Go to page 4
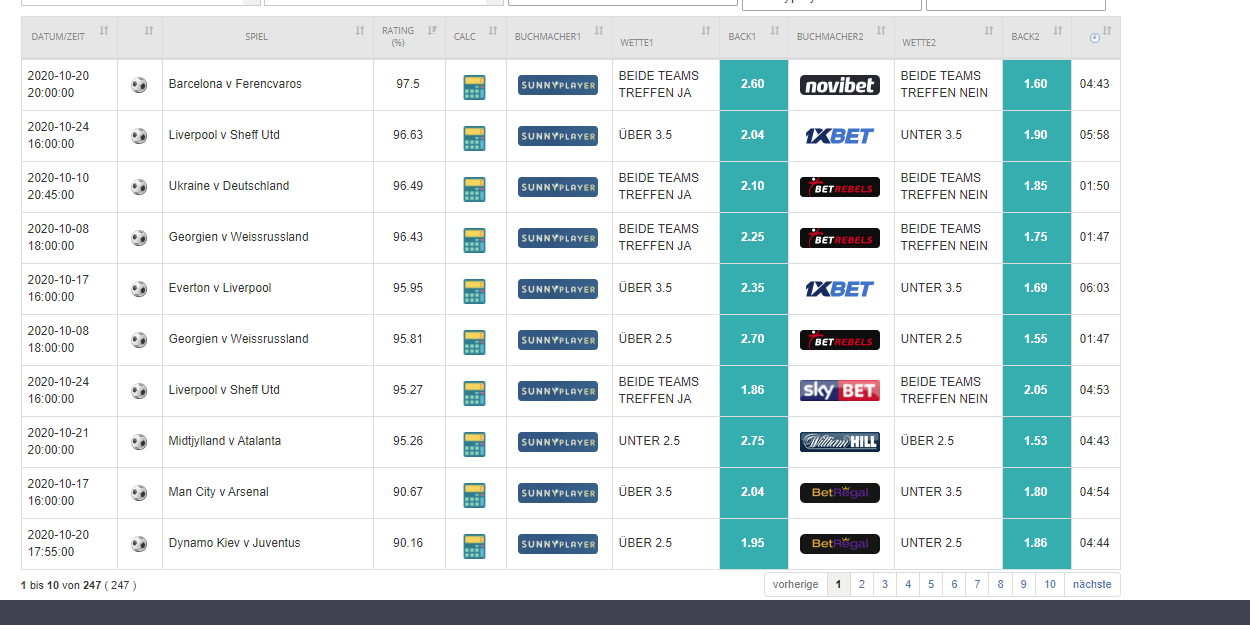 (907, 584)
